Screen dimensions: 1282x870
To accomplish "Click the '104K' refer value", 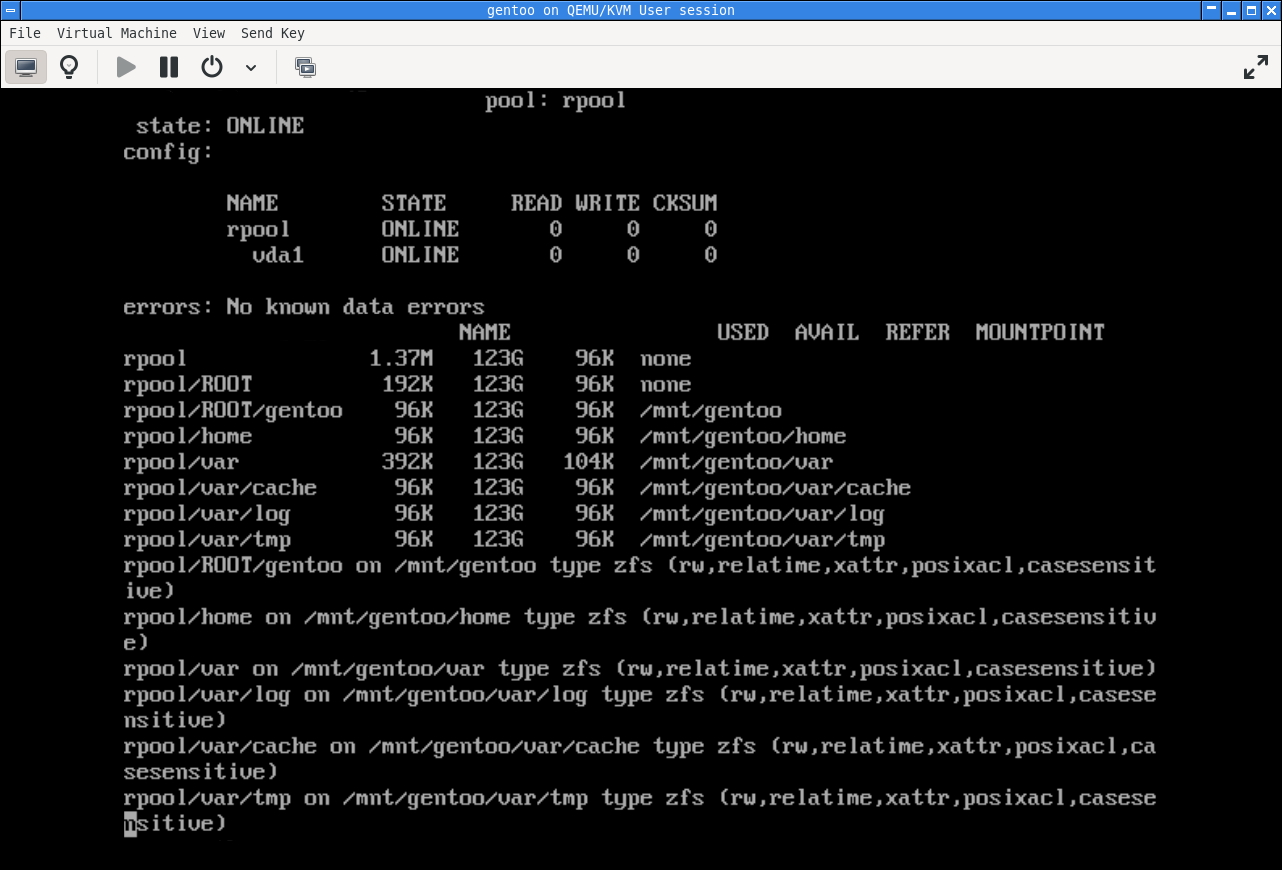I will [x=588, y=462].
